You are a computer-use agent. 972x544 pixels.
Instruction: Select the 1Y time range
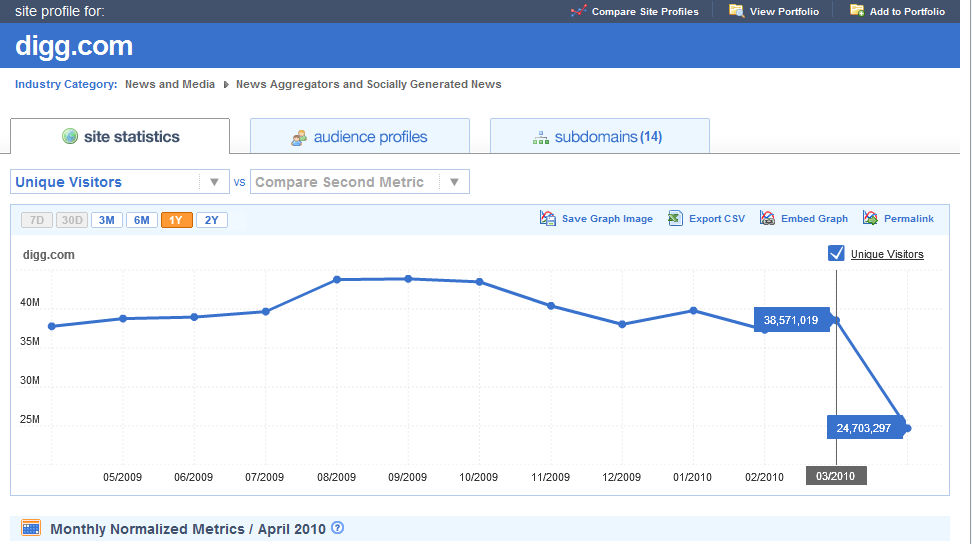(x=177, y=220)
